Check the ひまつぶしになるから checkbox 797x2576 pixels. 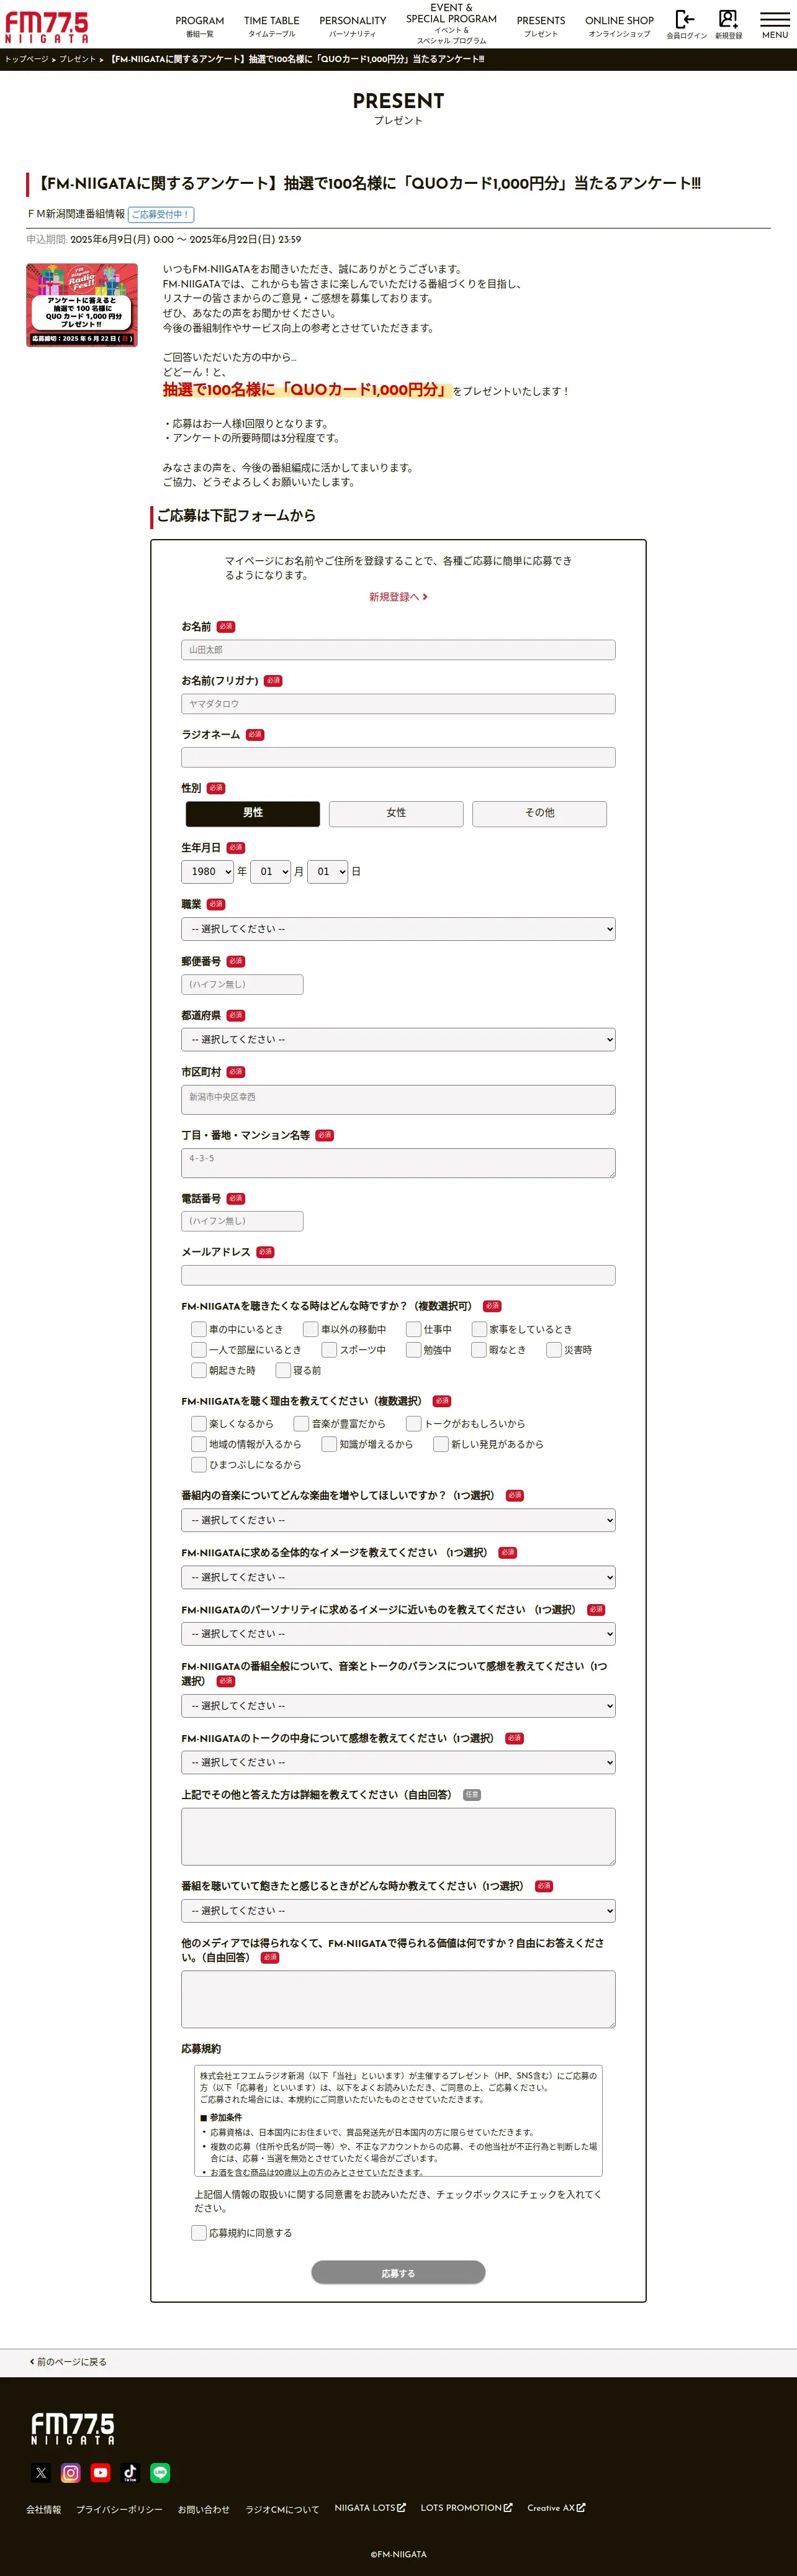coord(199,1465)
